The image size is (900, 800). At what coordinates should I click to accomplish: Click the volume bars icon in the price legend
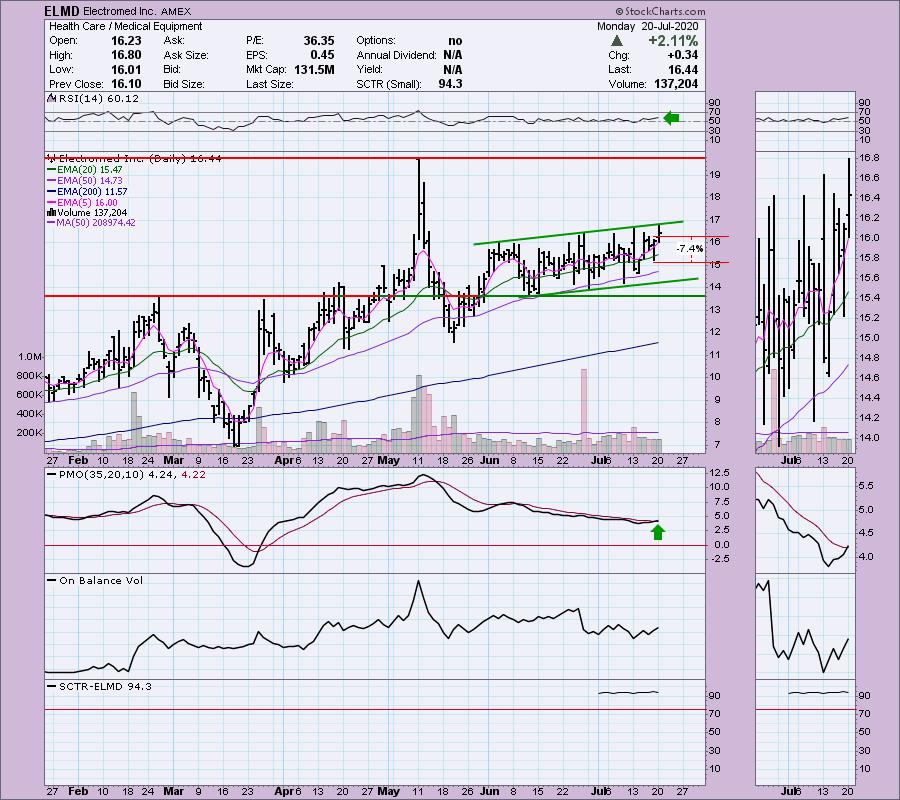[51, 213]
